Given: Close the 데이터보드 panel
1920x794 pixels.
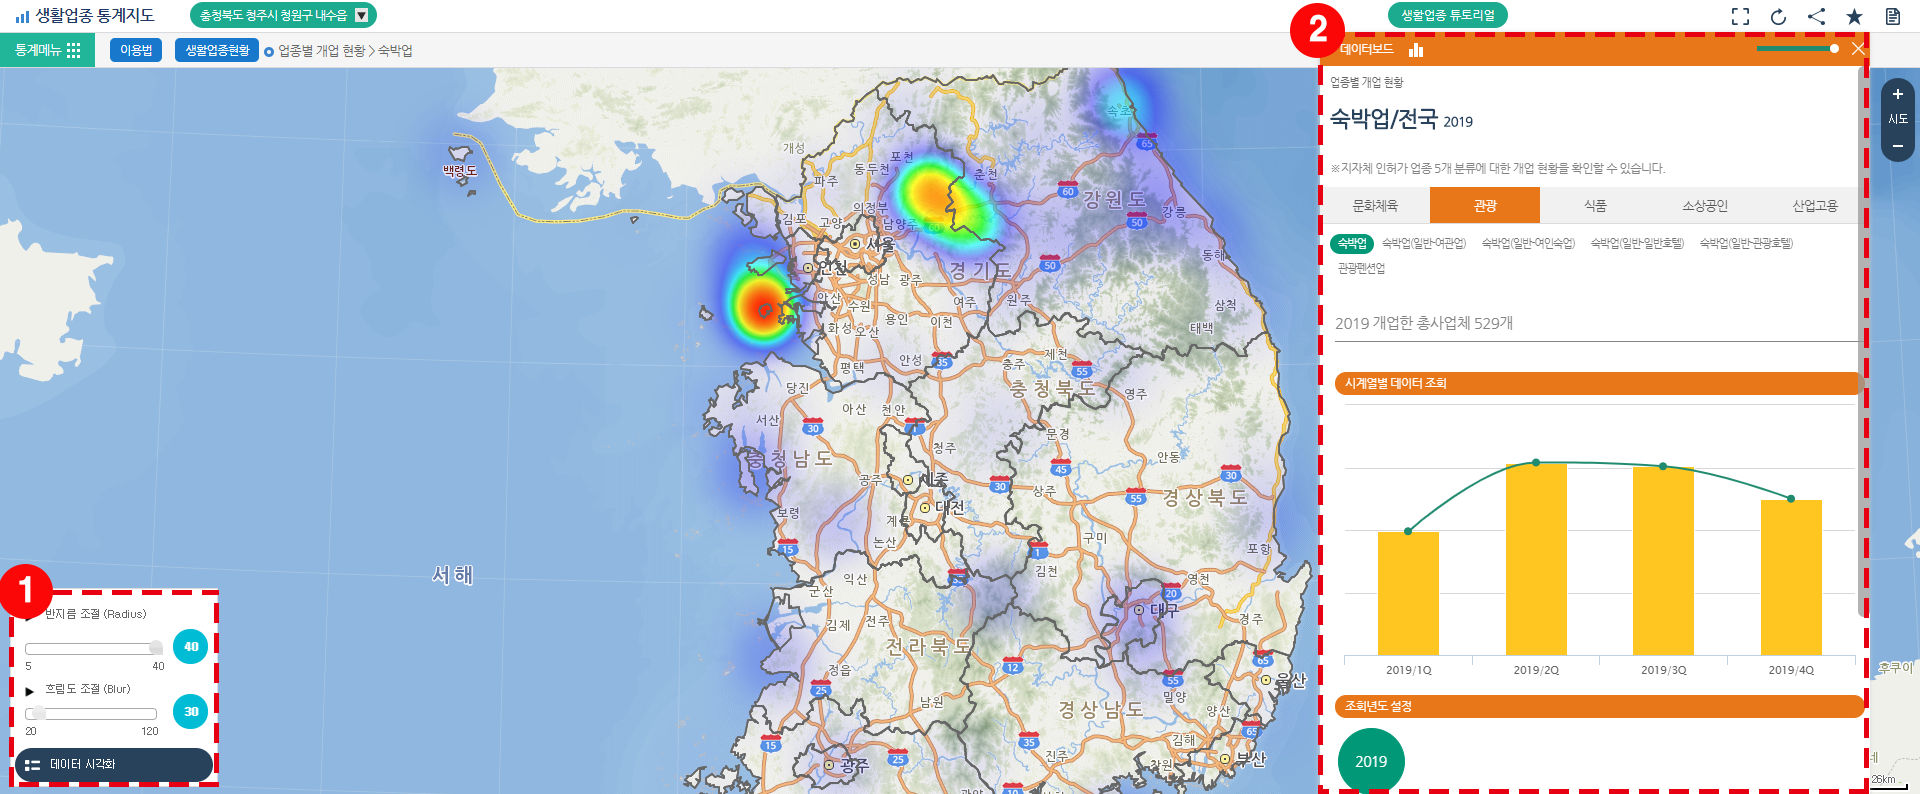Looking at the screenshot, I should 1857,49.
